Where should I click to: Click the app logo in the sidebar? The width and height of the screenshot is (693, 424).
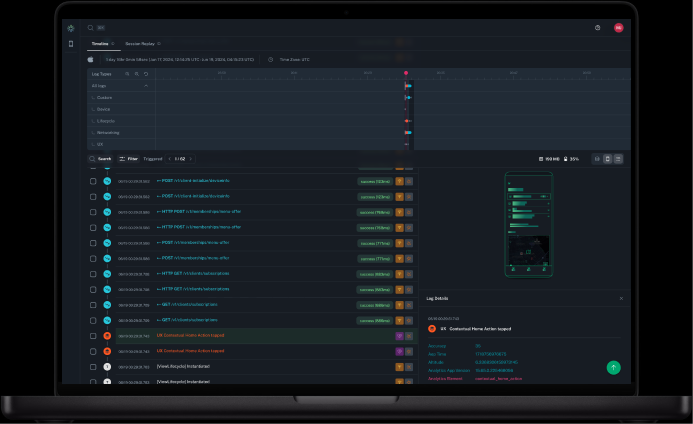(71, 28)
